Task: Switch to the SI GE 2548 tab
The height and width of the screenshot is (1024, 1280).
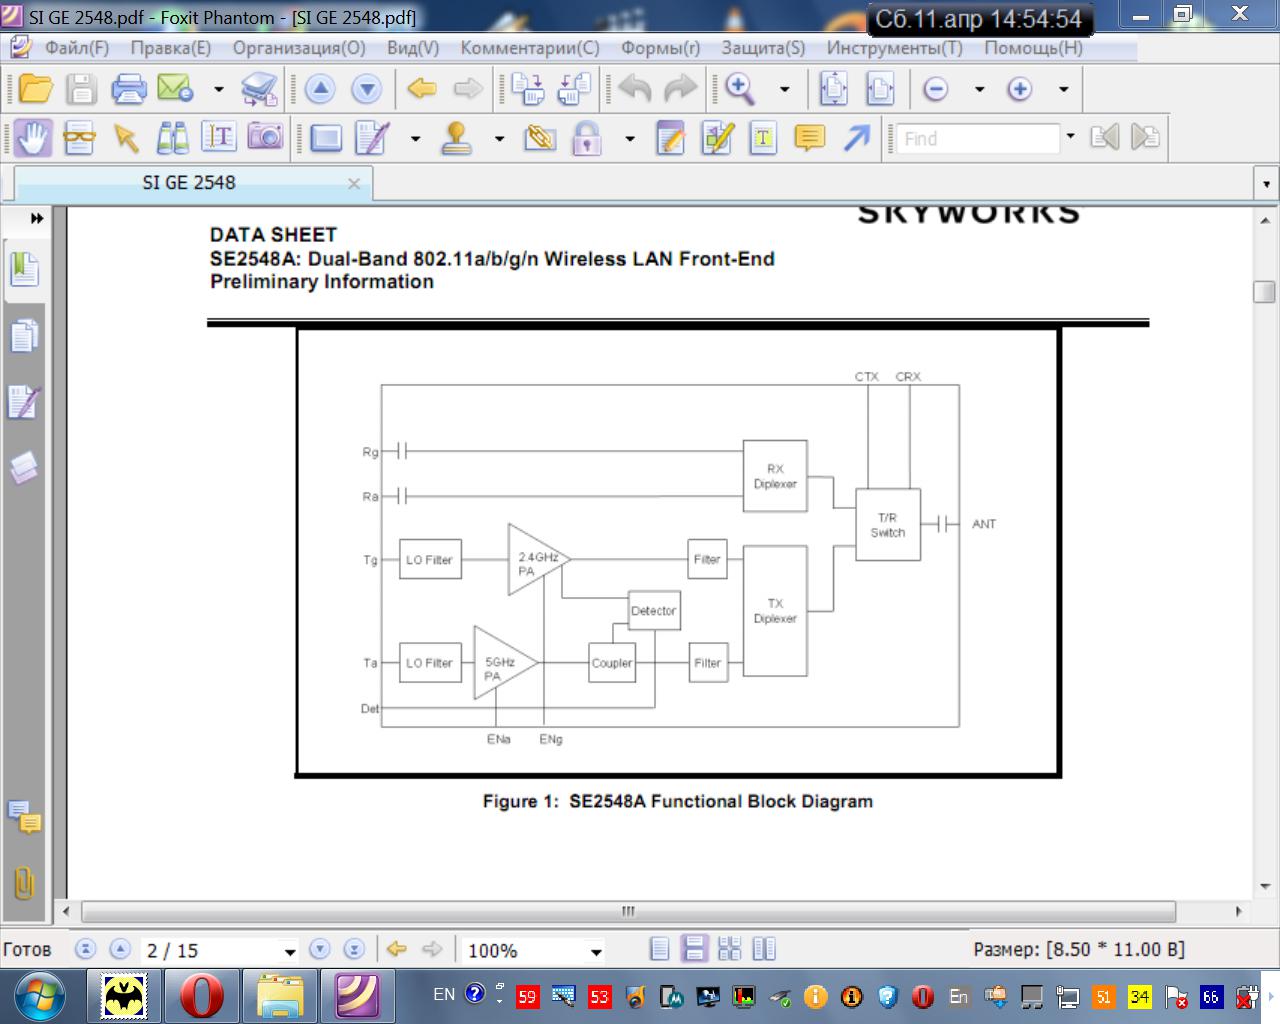Action: [189, 183]
